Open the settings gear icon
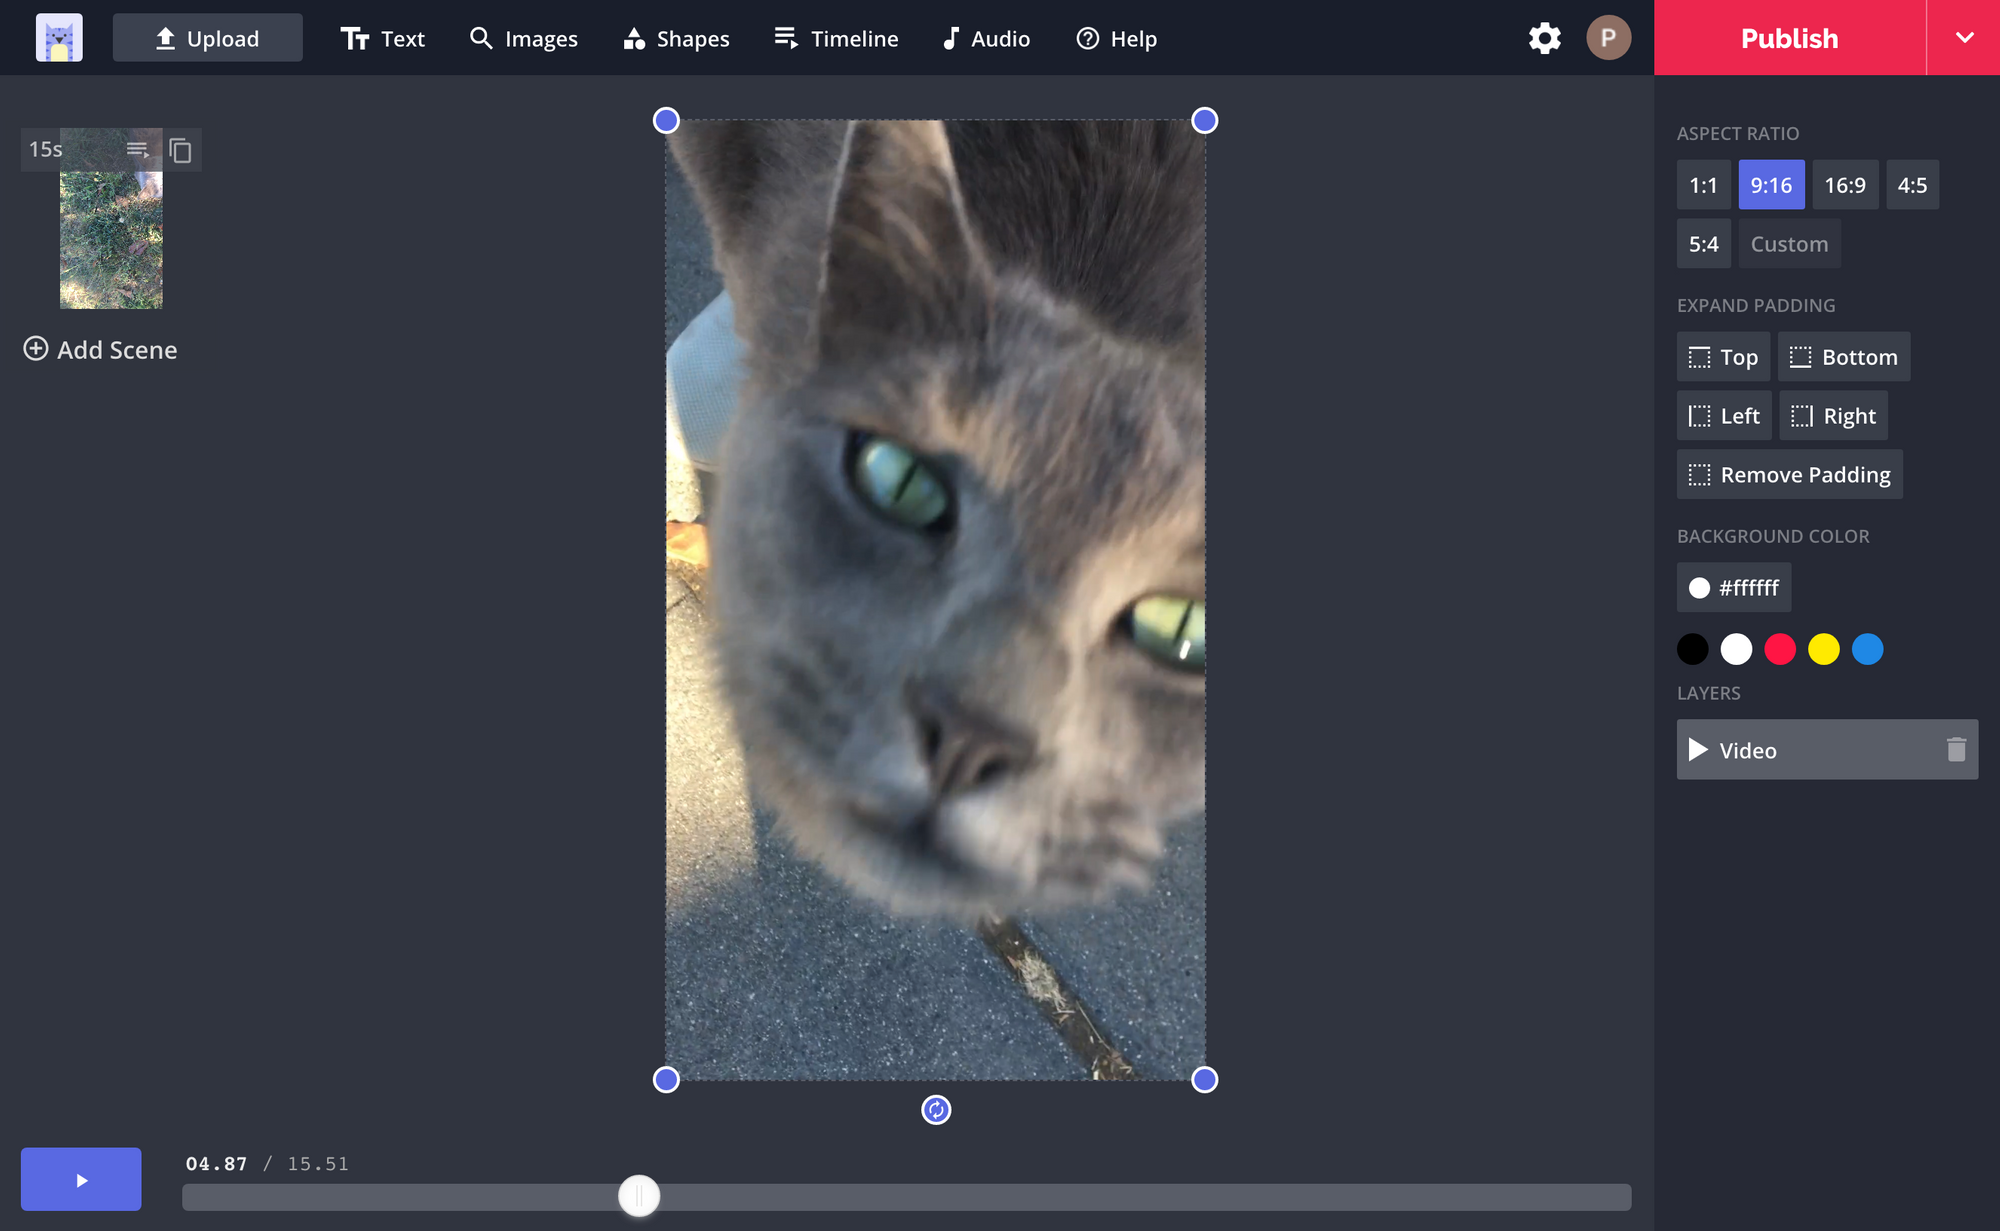Image resolution: width=2000 pixels, height=1231 pixels. [1544, 38]
